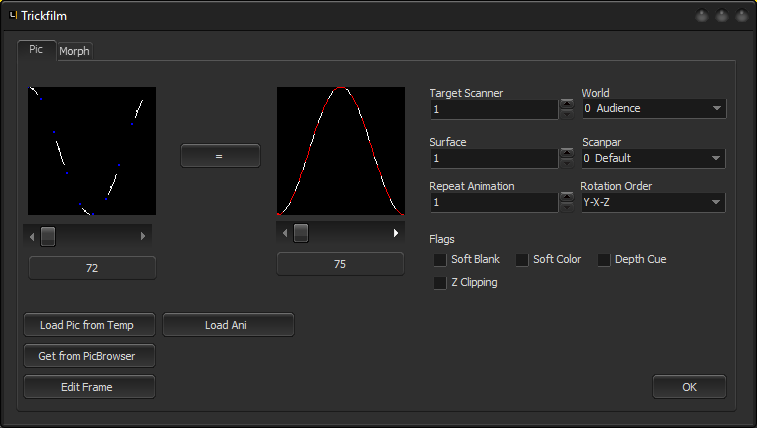
Task: Select the Pic tab
Action: [x=36, y=49]
